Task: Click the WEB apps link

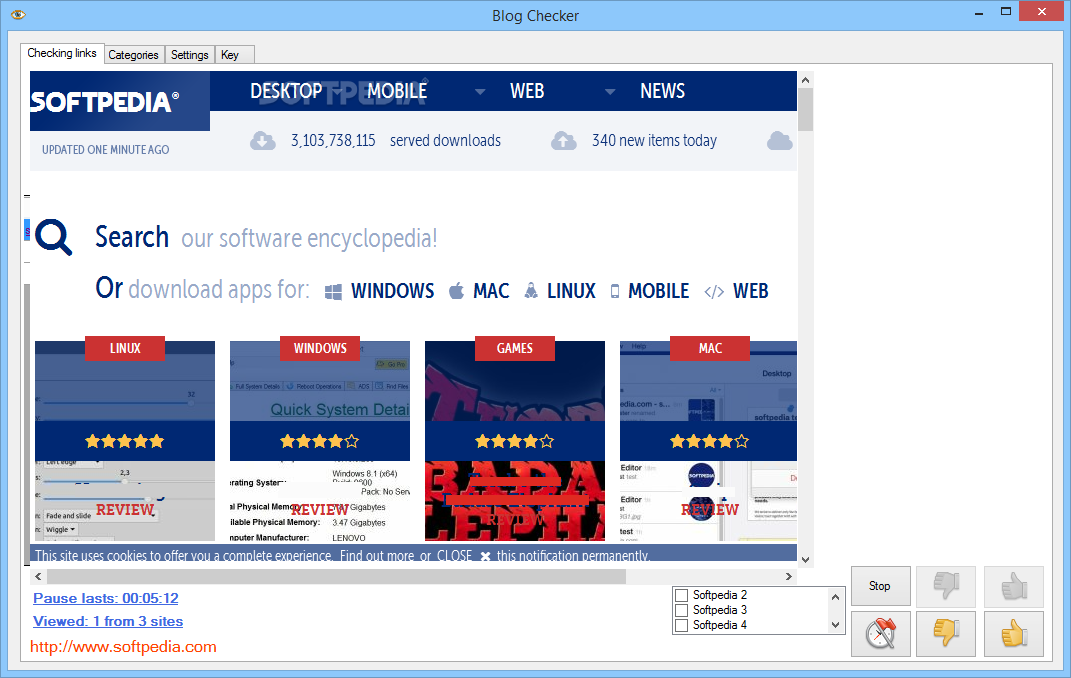Action: point(751,292)
